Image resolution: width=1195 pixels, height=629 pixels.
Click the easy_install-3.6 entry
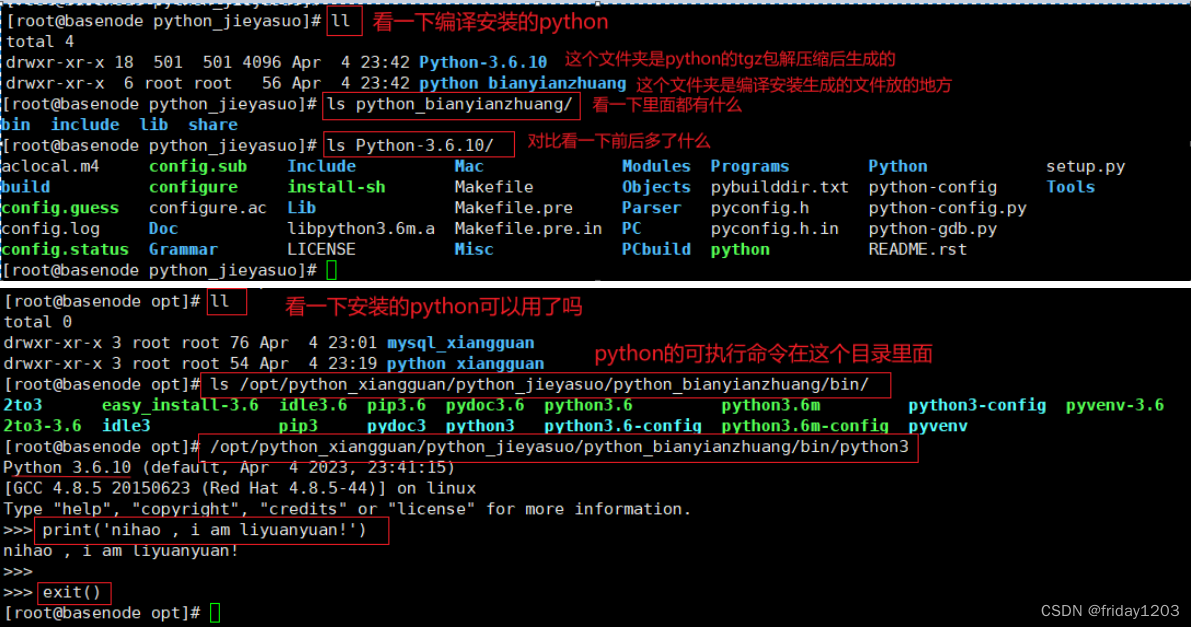point(180,405)
